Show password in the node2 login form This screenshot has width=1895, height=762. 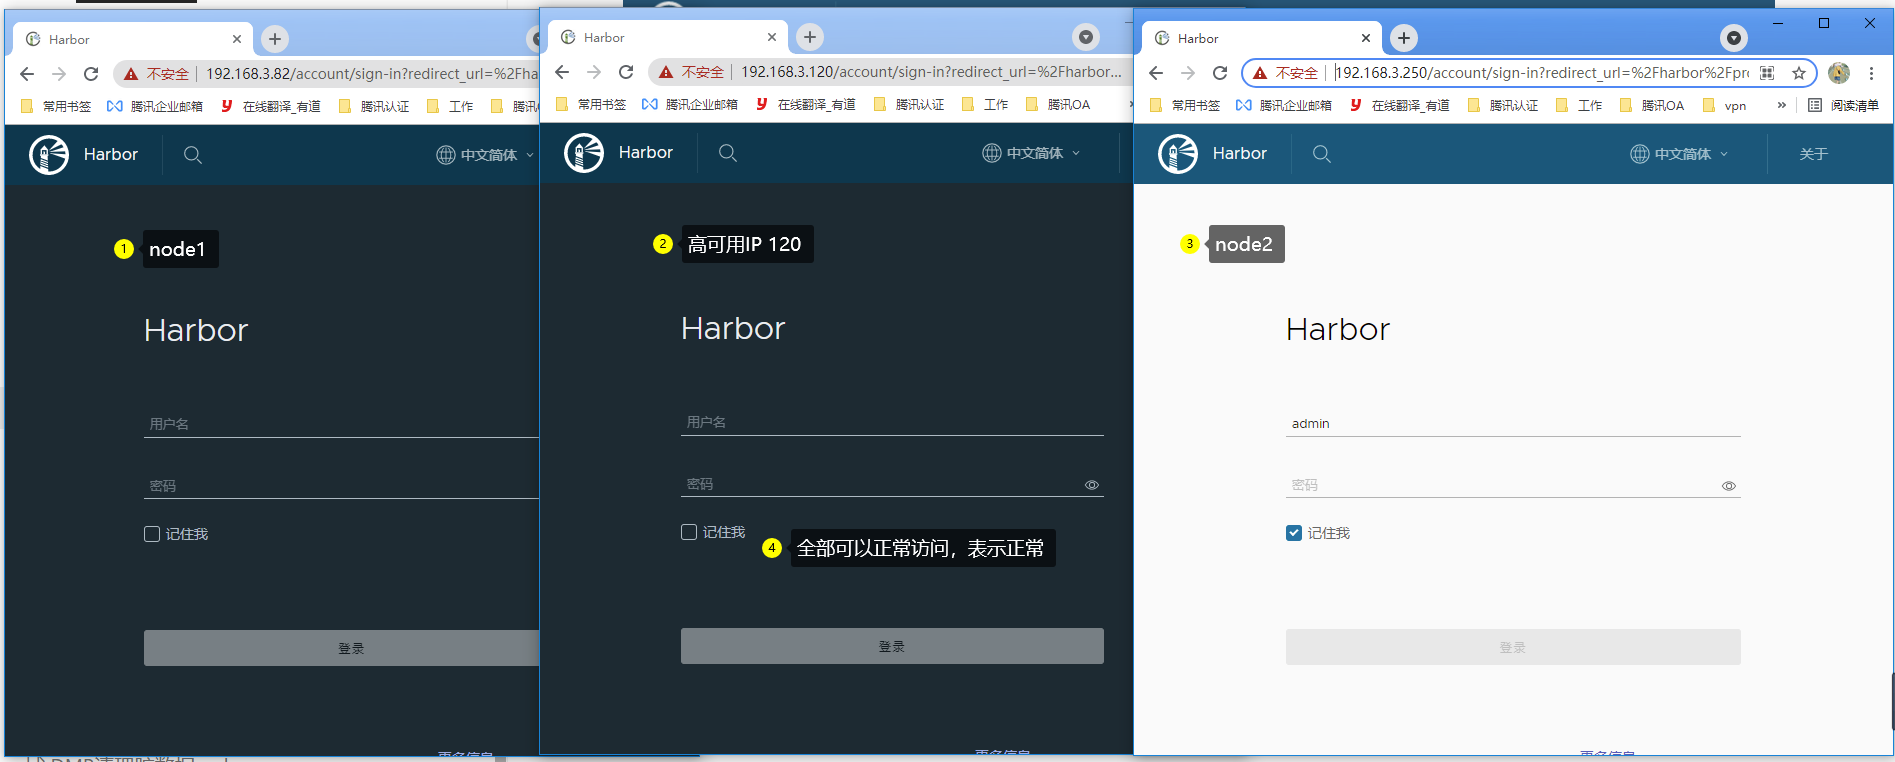click(1729, 486)
